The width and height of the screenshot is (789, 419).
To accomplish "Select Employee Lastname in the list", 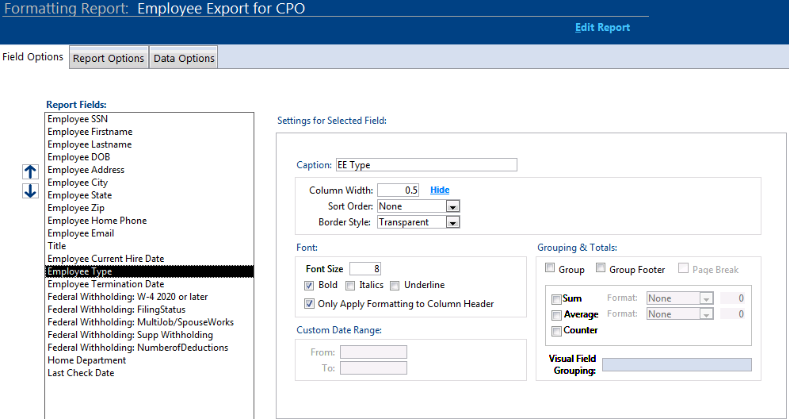I will point(149,144).
